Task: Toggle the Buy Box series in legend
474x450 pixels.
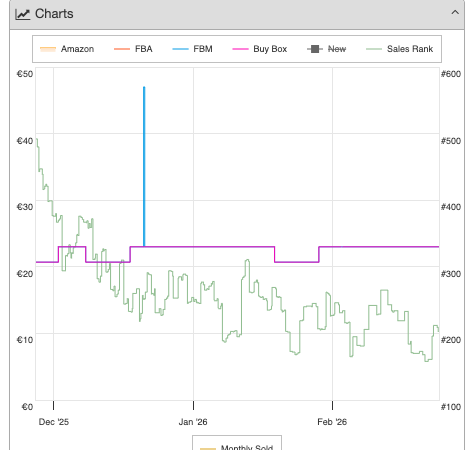Action: click(260, 49)
